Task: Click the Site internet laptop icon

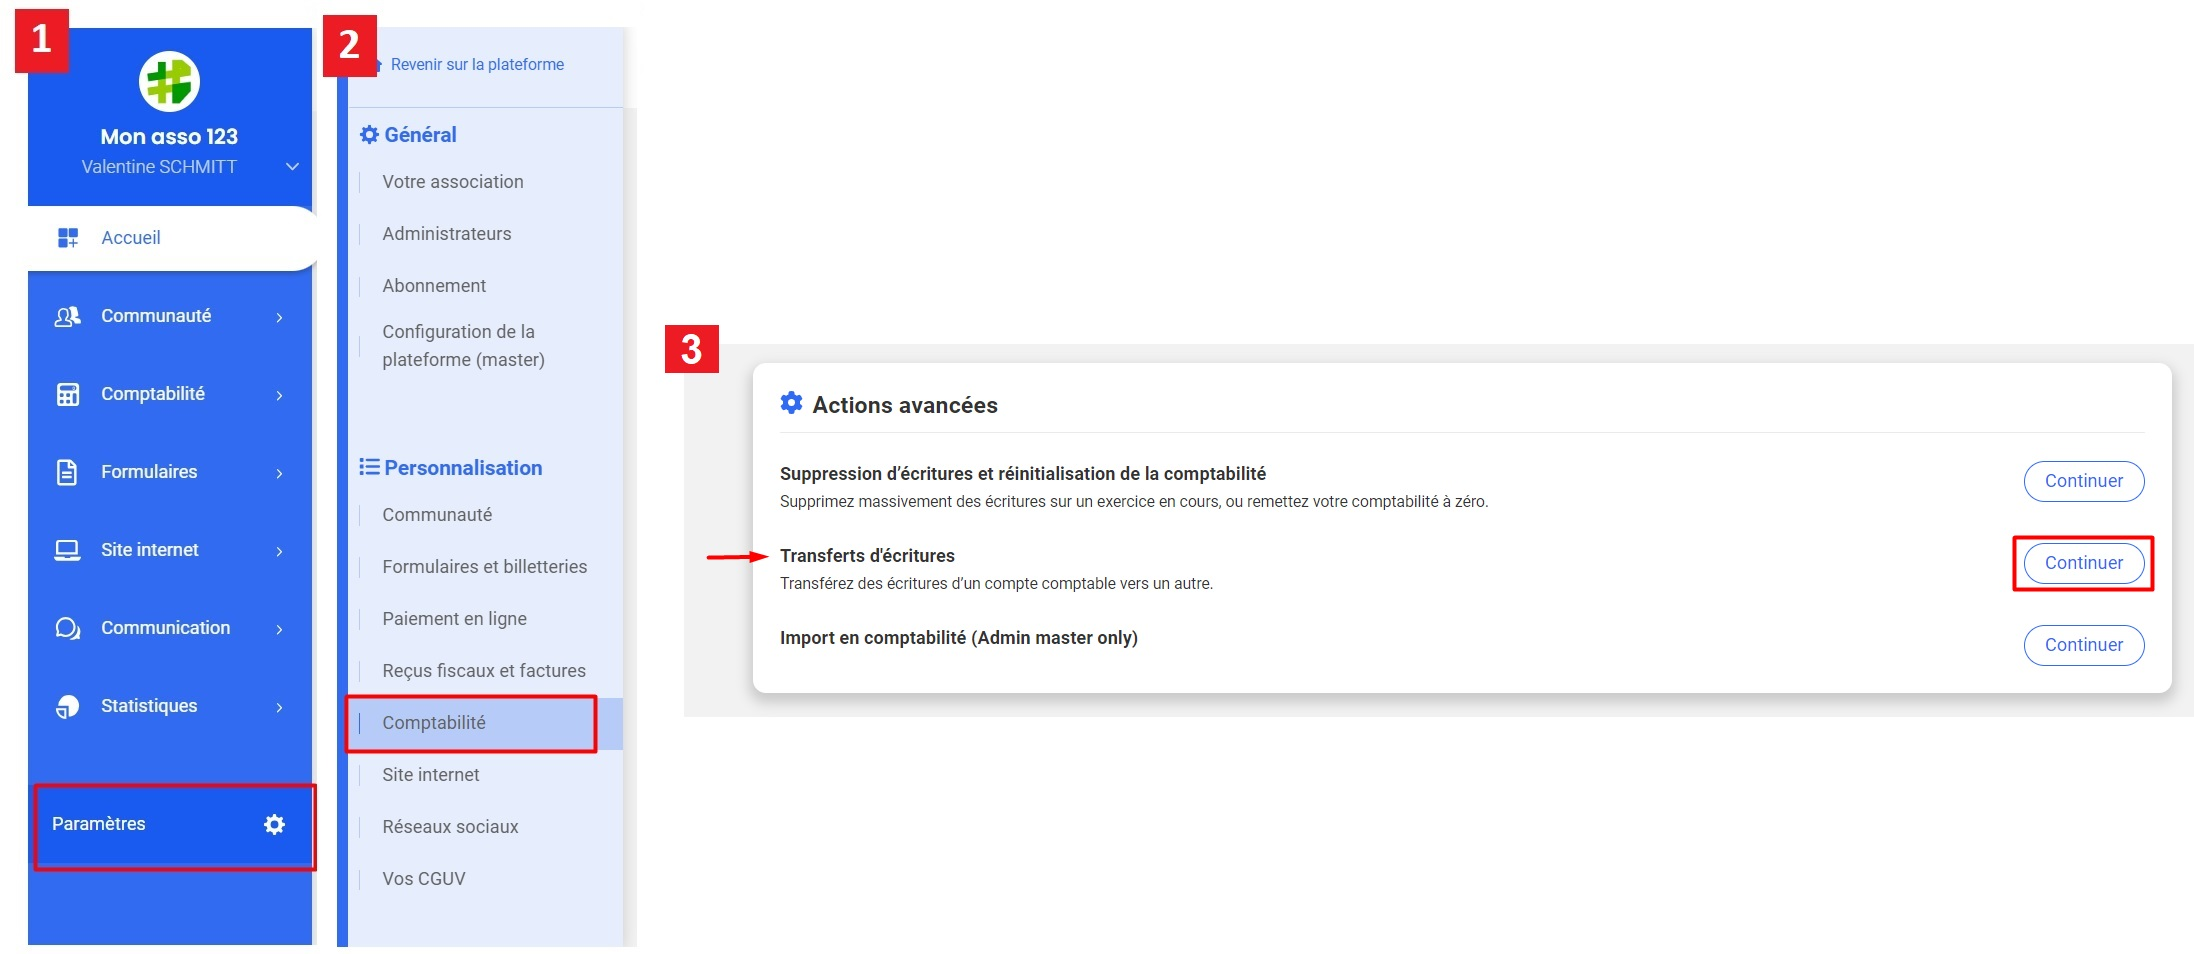Action: point(67,550)
